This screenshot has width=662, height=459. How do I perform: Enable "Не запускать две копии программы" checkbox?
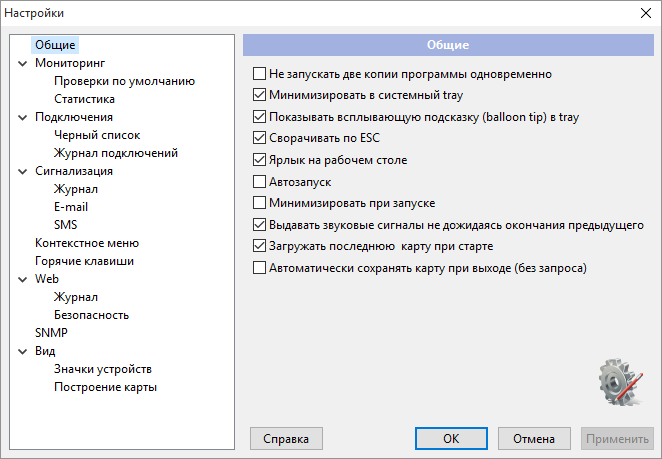259,73
